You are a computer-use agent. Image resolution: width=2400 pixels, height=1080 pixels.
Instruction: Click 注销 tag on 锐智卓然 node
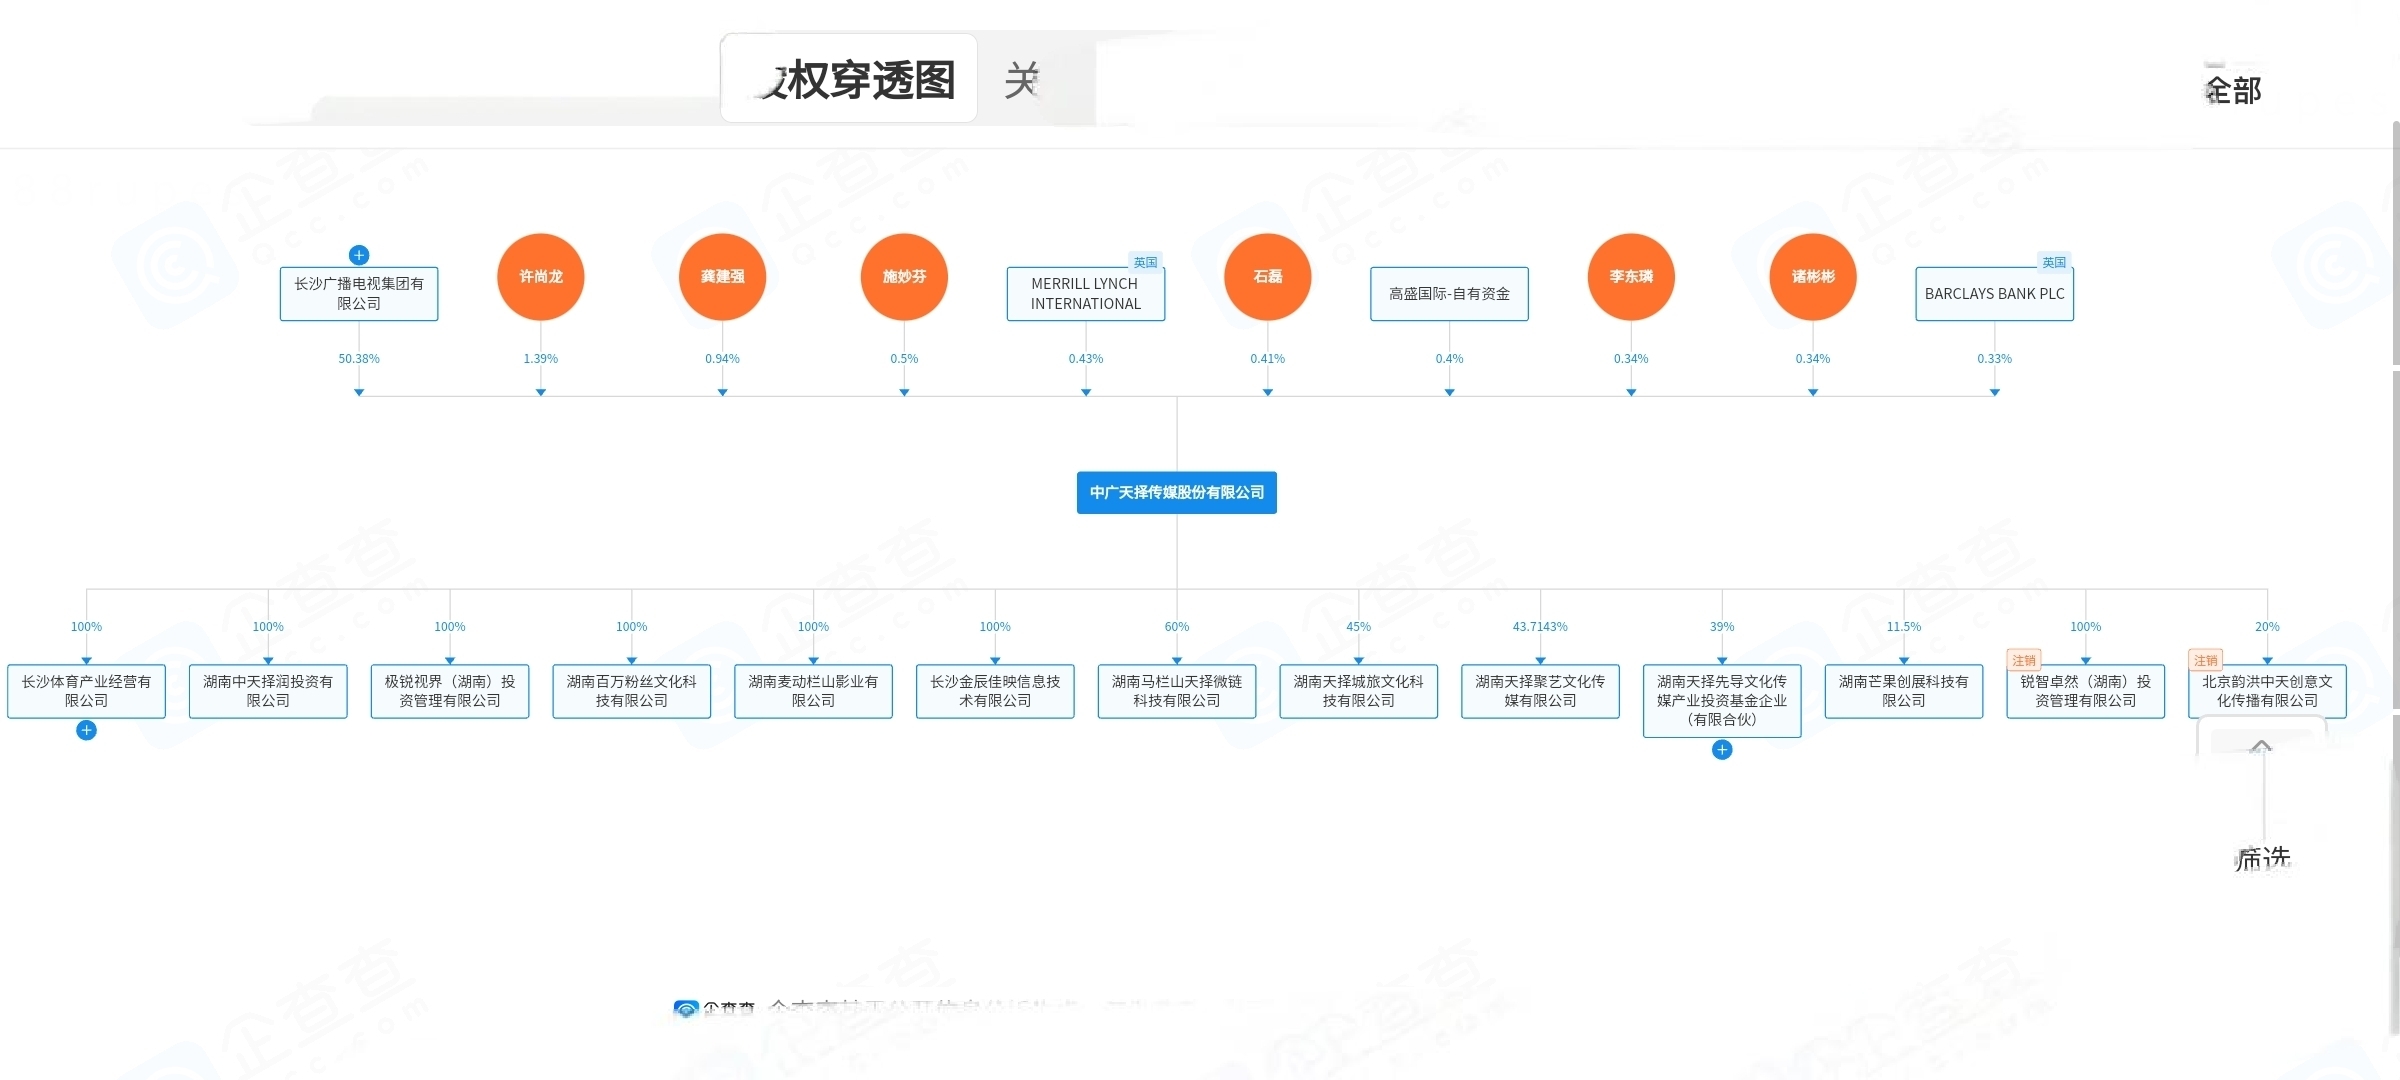tap(2023, 660)
